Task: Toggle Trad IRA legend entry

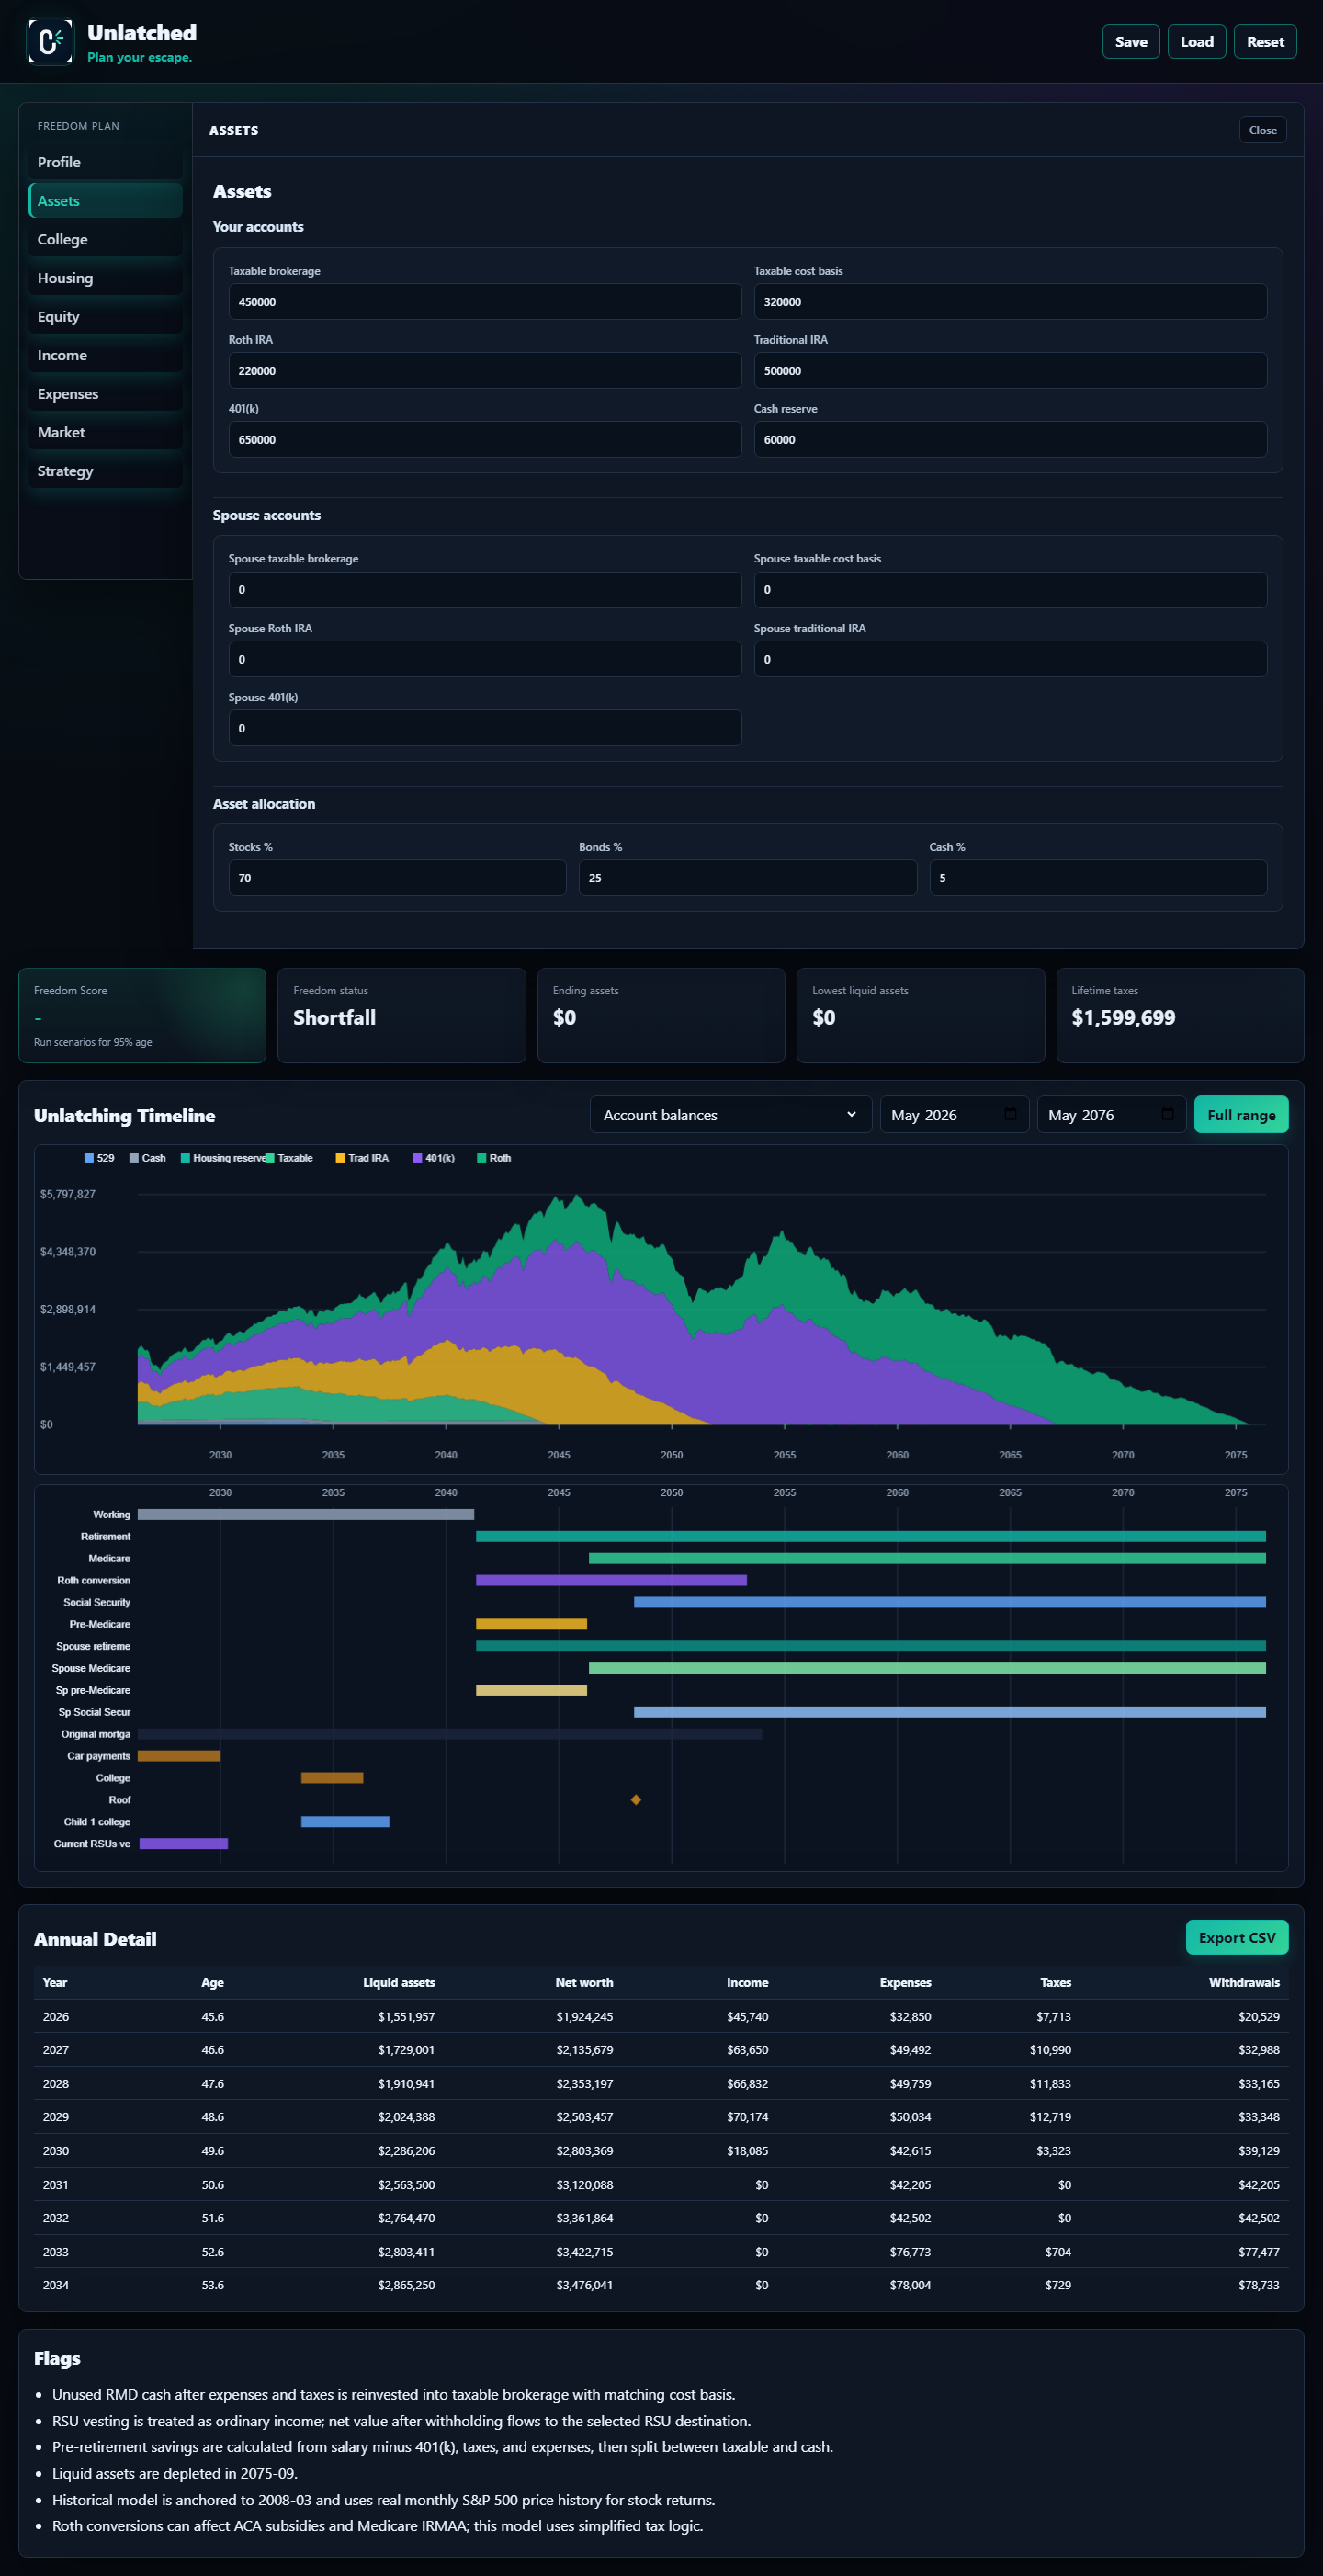Action: [x=362, y=1158]
